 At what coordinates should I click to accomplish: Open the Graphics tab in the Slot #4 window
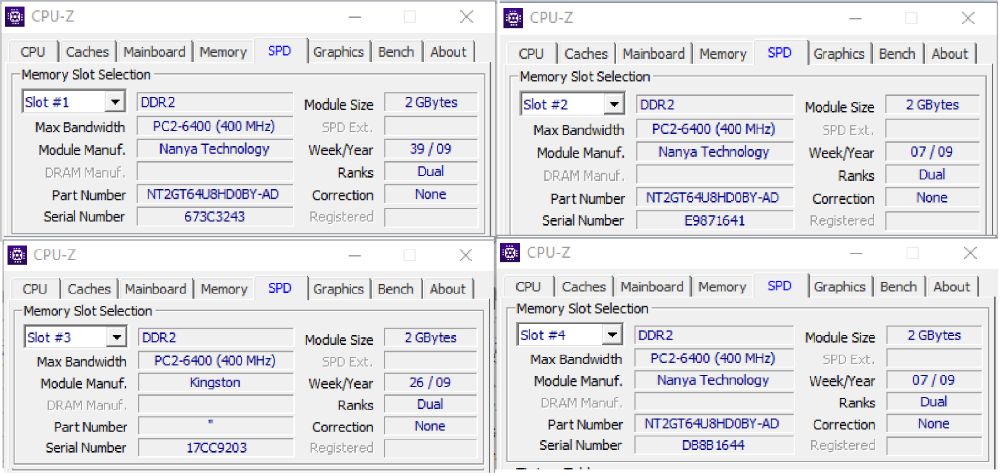coord(839,287)
